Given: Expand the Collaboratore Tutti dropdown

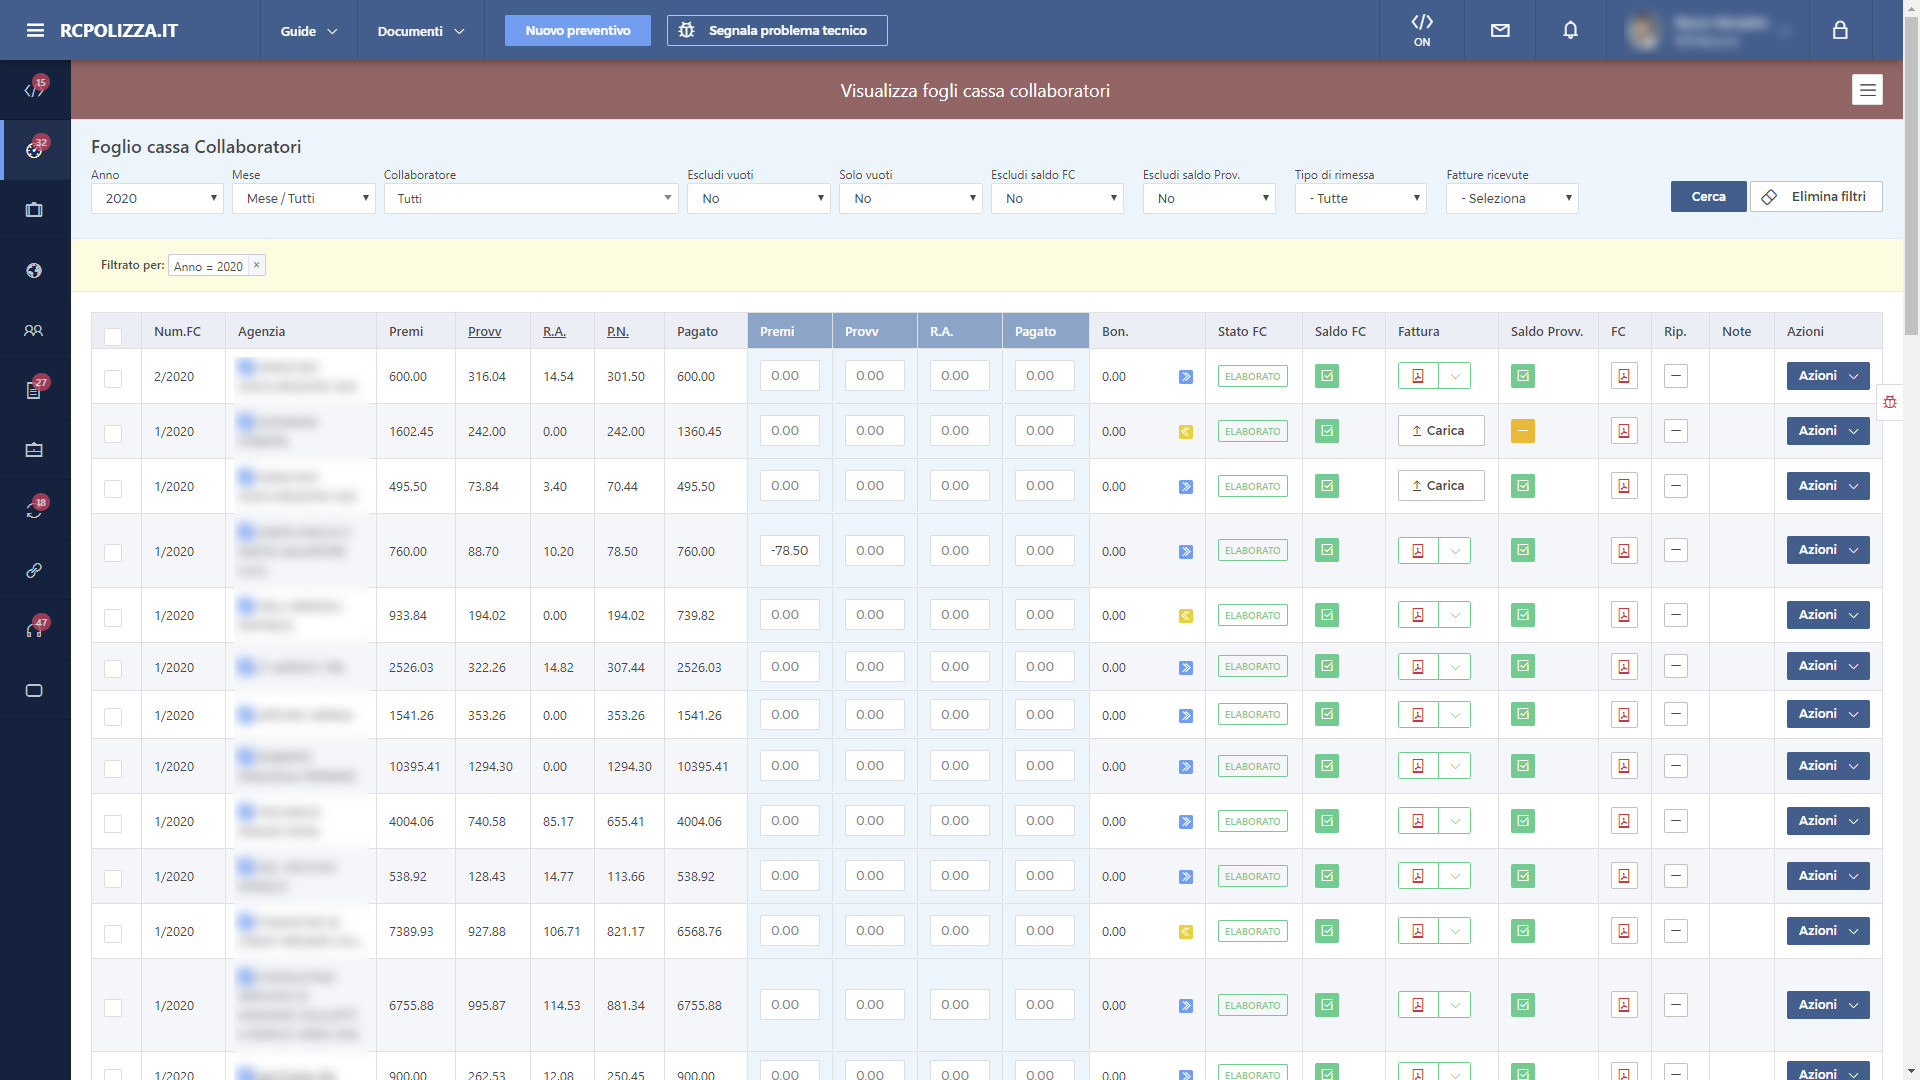Looking at the screenshot, I should [x=531, y=198].
